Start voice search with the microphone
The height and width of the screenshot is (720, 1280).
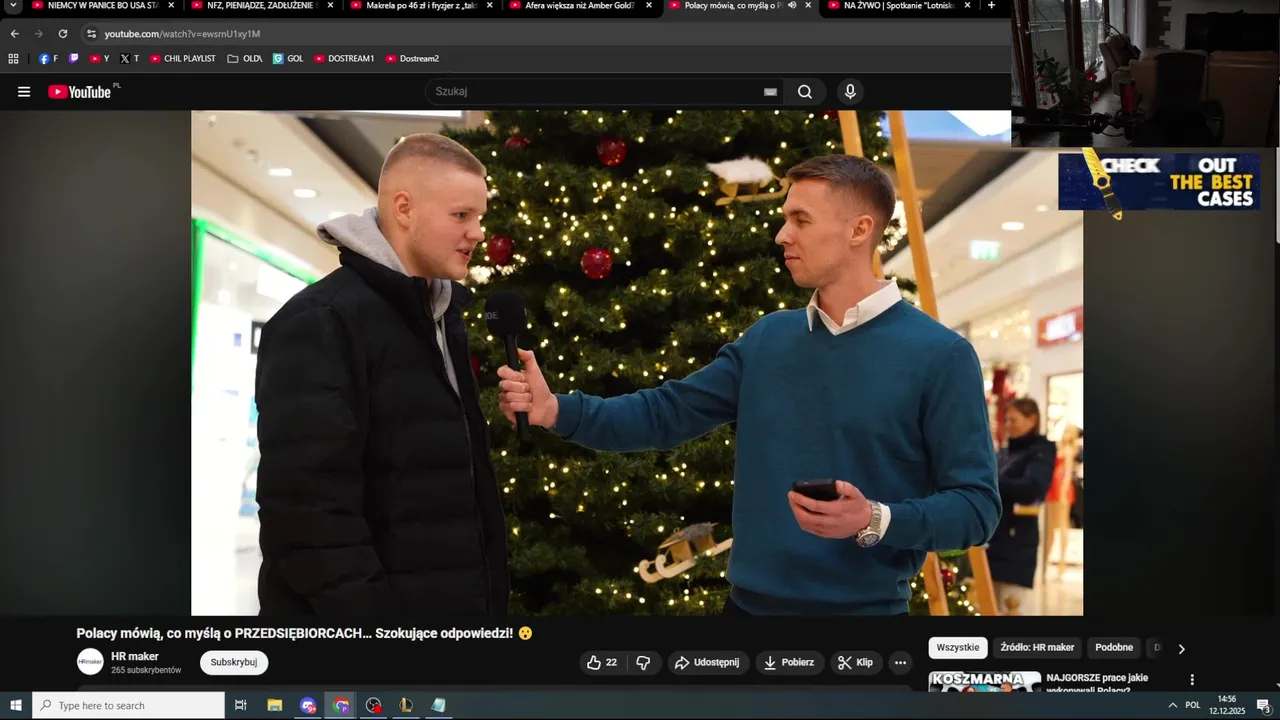click(x=850, y=92)
